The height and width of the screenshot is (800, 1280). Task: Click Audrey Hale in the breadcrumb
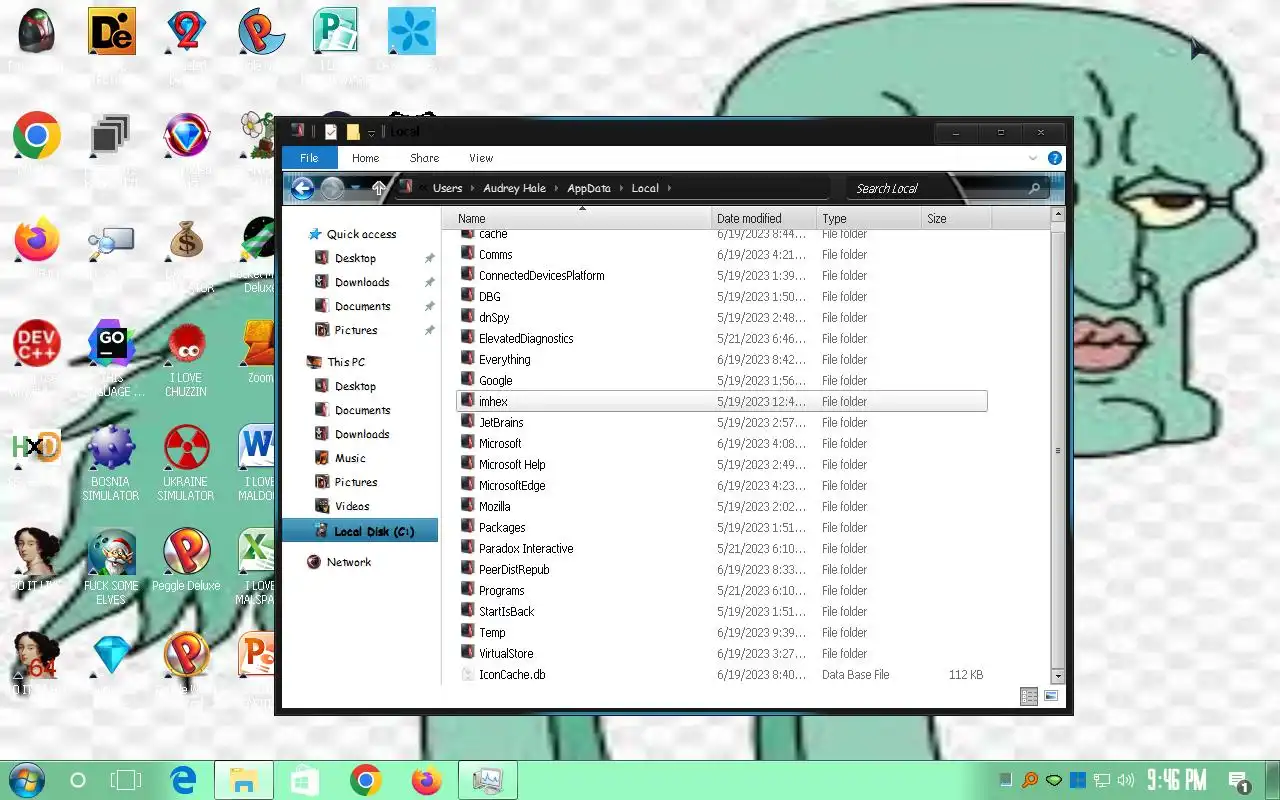pyautogui.click(x=514, y=188)
